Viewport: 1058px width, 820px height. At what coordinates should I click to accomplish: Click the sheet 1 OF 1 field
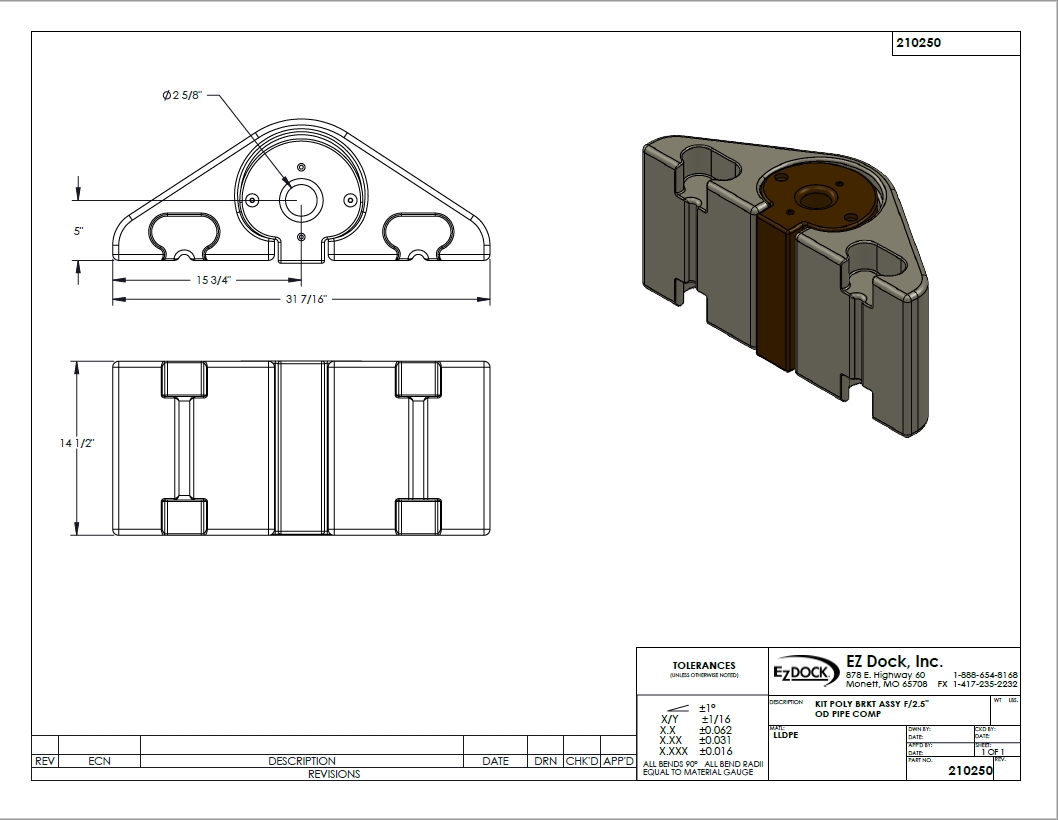point(993,751)
